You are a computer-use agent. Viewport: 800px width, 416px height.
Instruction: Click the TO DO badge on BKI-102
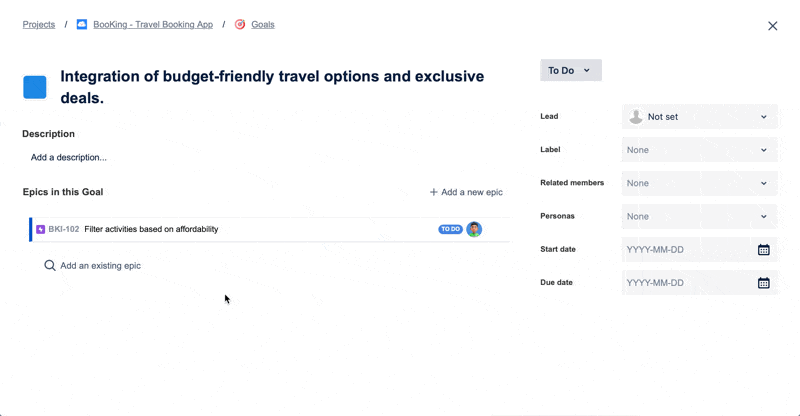pos(450,229)
